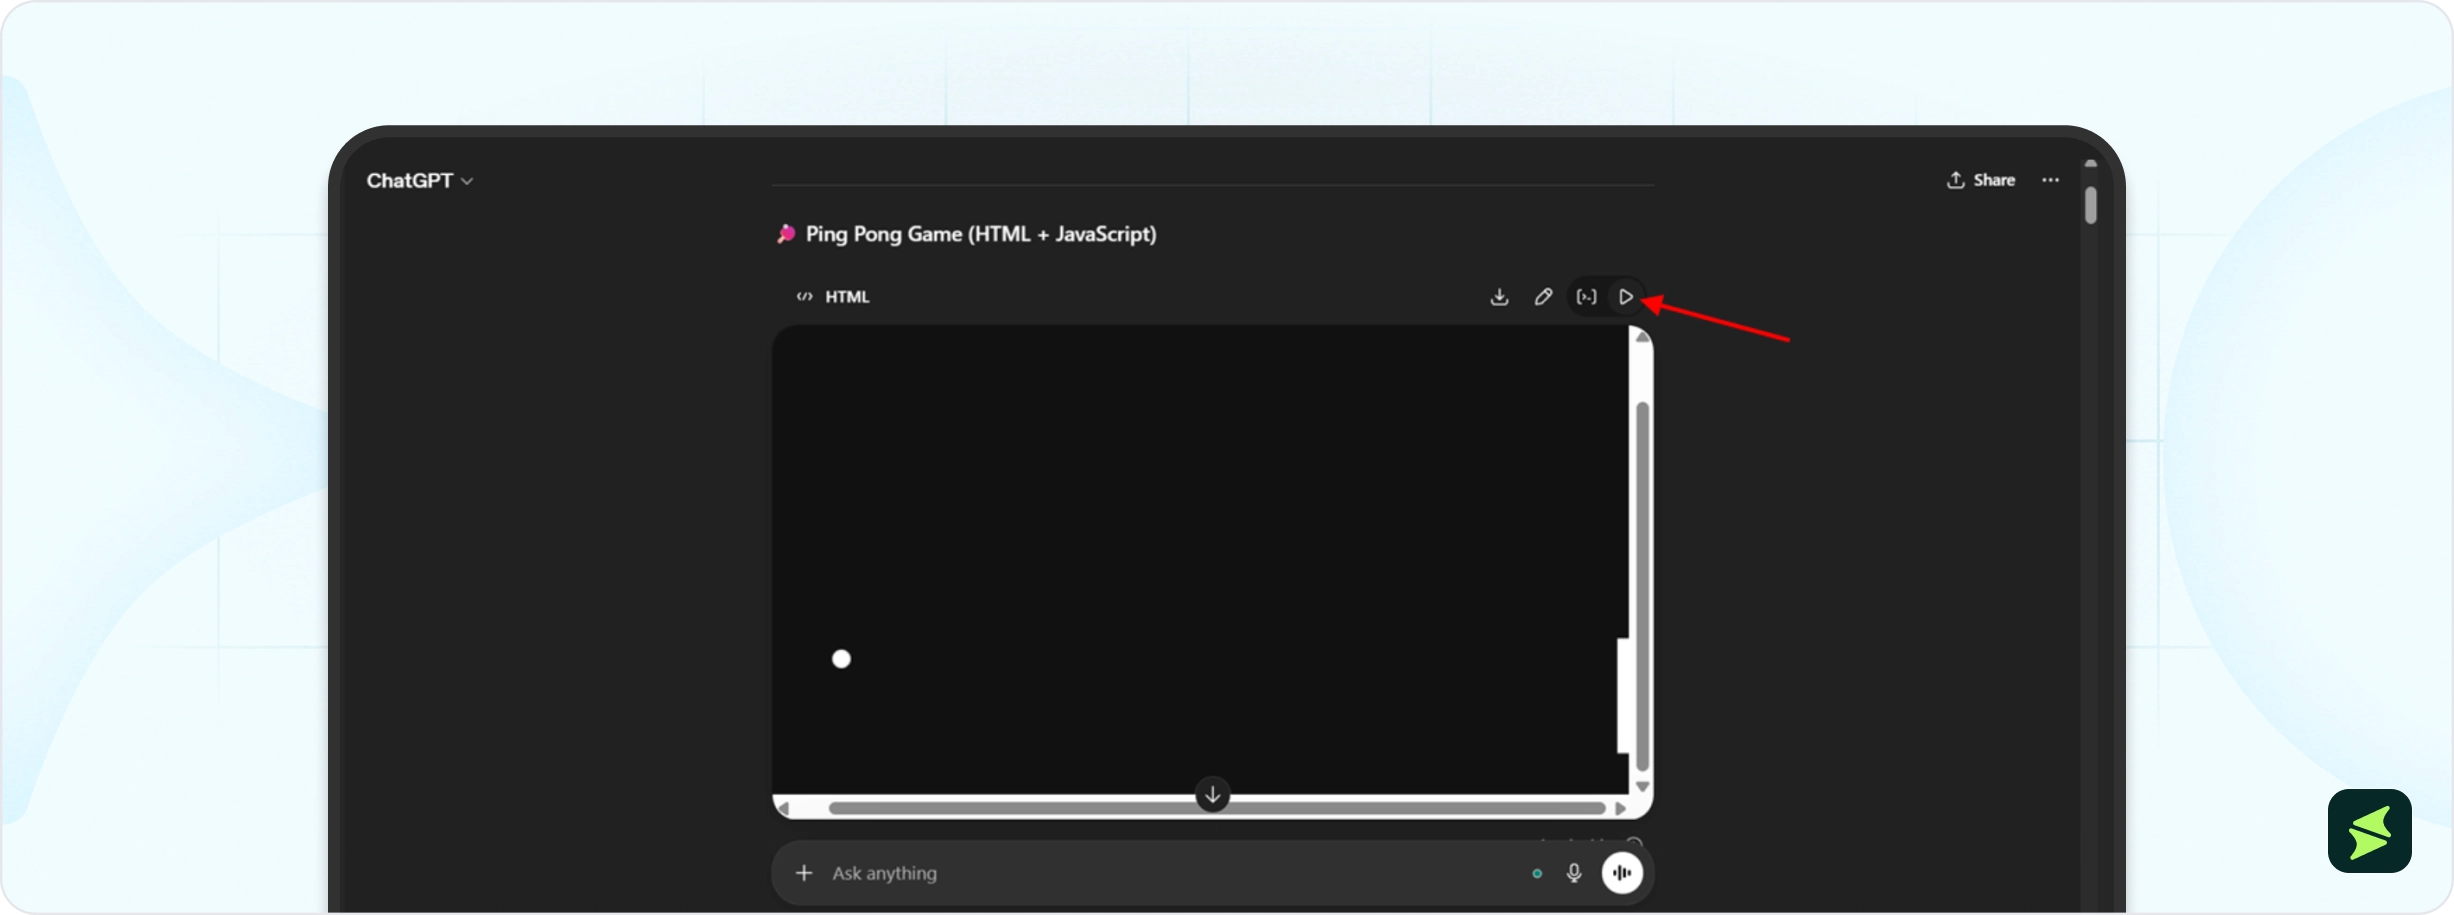Click the plus attach icon
The width and height of the screenshot is (2454, 915).
[804, 873]
